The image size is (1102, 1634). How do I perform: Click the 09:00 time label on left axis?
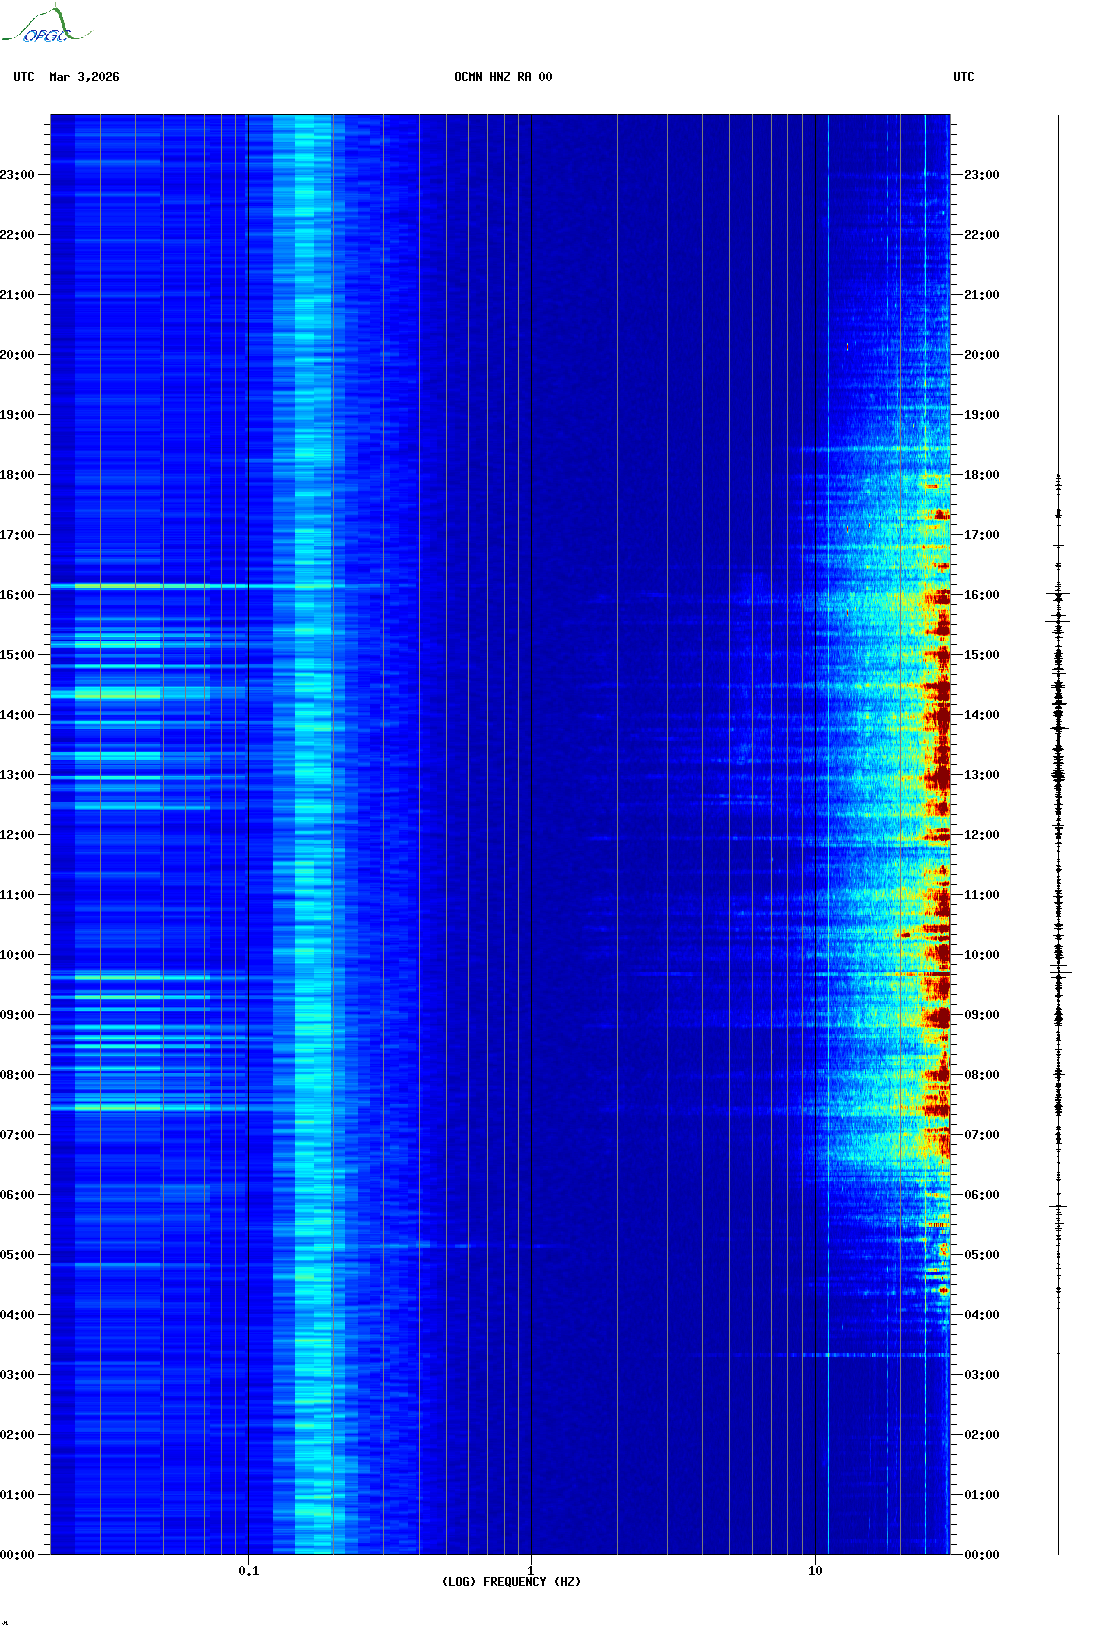(17, 1015)
